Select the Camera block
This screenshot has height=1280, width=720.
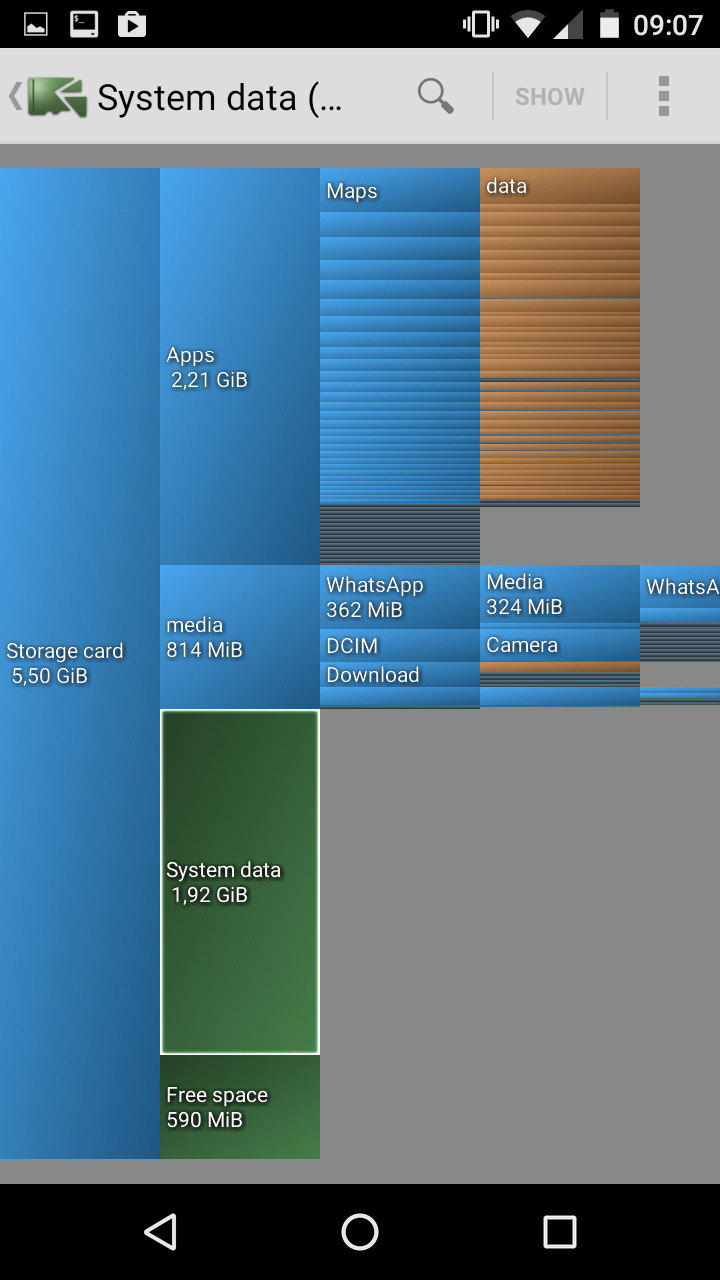[x=560, y=645]
